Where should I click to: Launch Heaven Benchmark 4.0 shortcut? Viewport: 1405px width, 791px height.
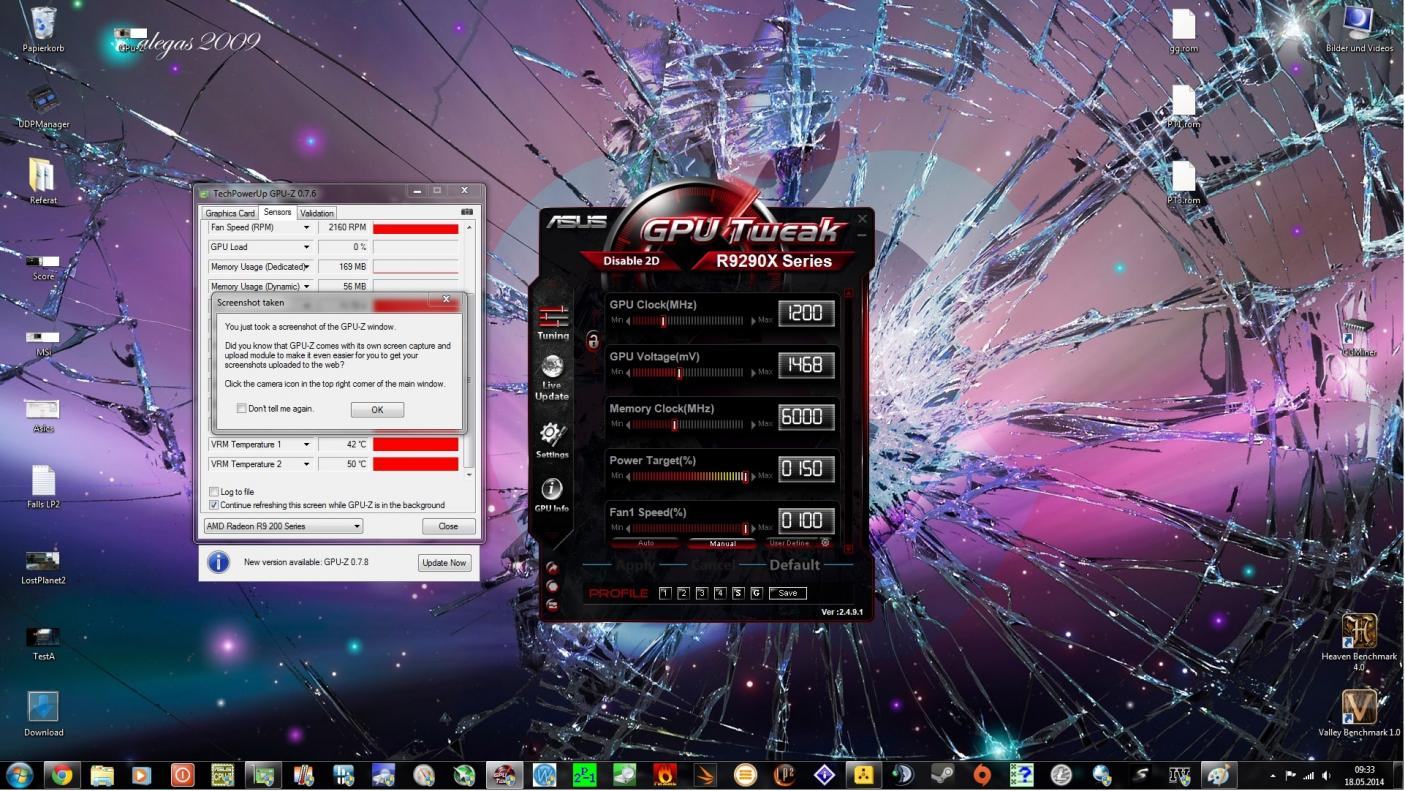(x=1358, y=642)
